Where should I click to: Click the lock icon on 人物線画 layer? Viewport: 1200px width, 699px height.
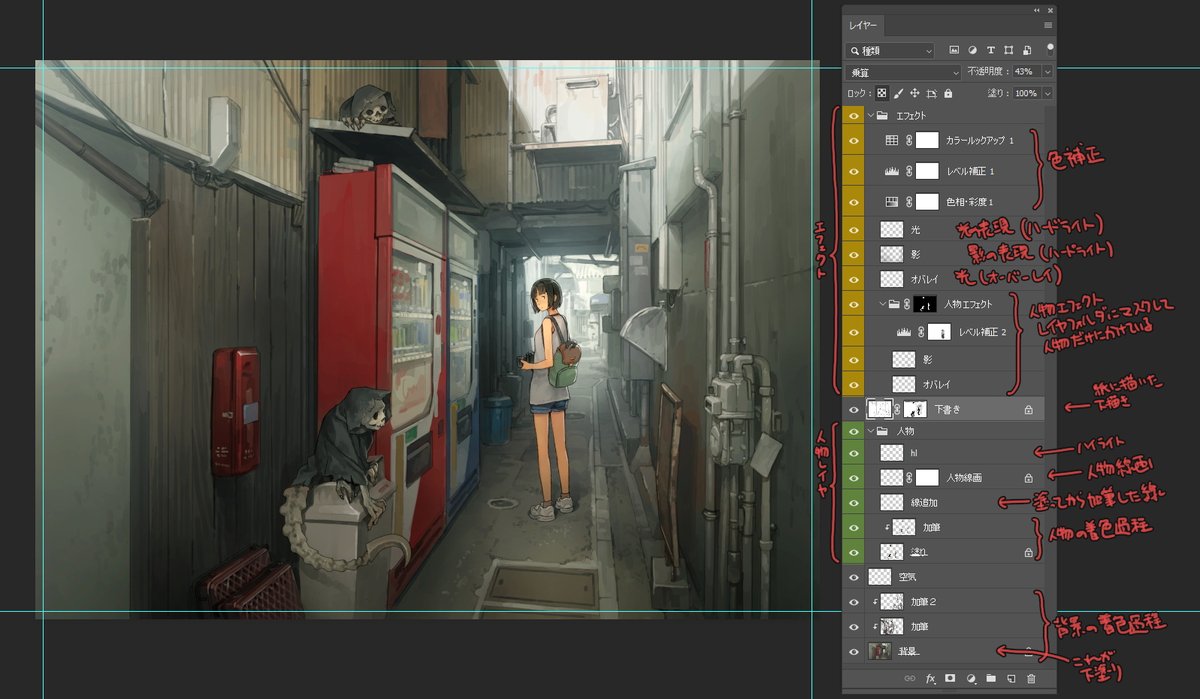1028,478
